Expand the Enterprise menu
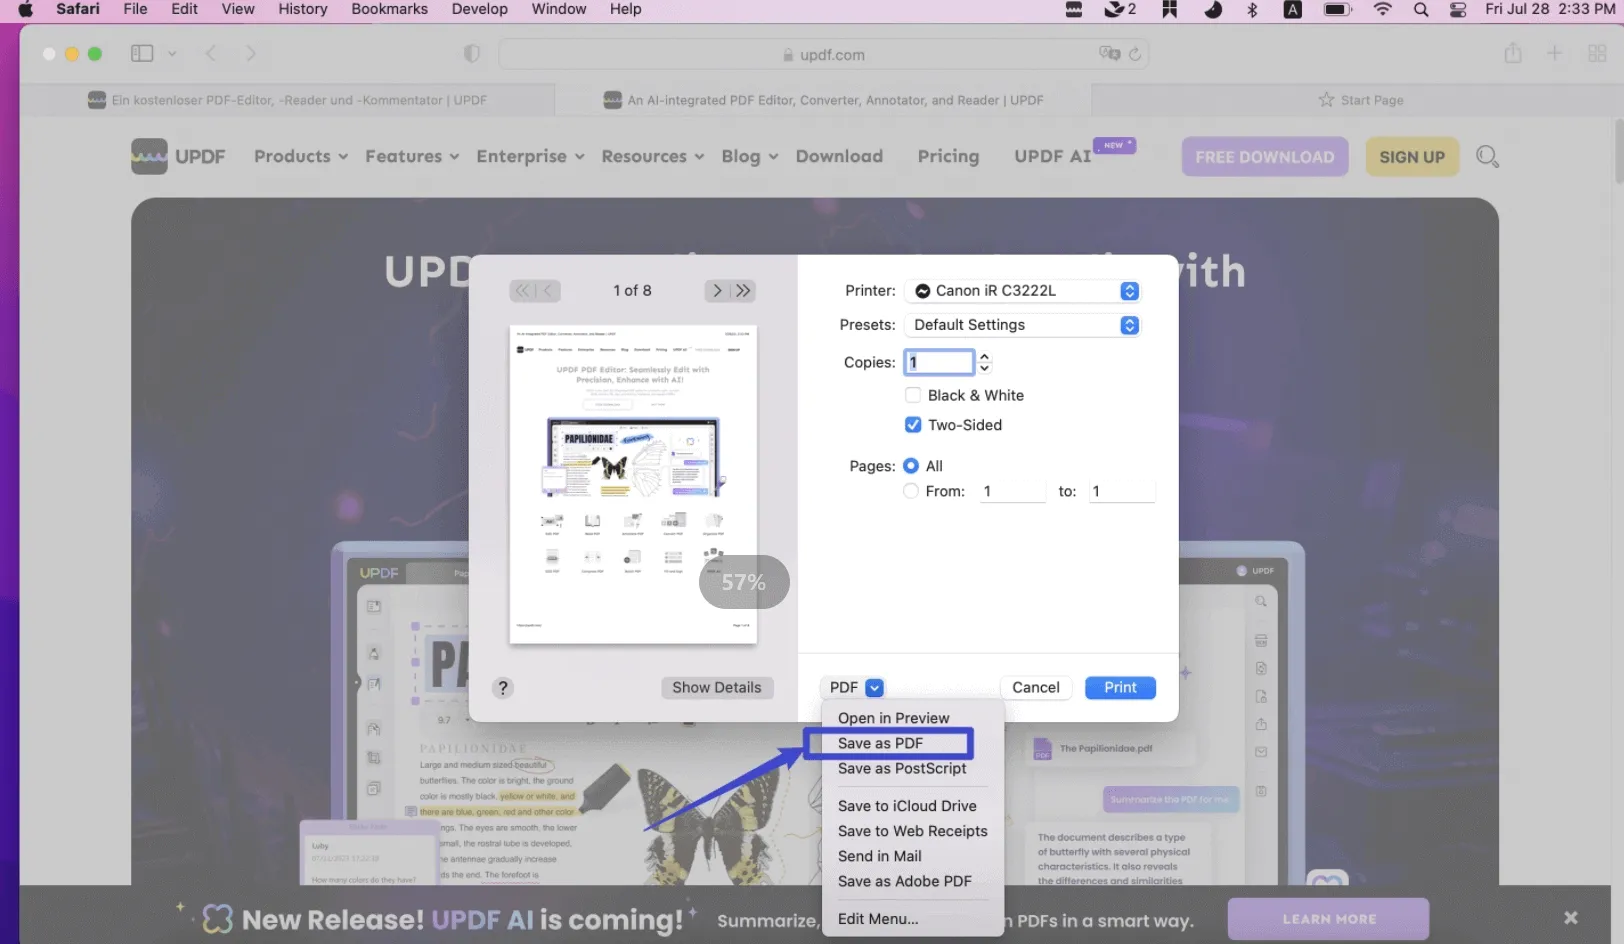Screen dimensions: 1624x944 (x=530, y=156)
